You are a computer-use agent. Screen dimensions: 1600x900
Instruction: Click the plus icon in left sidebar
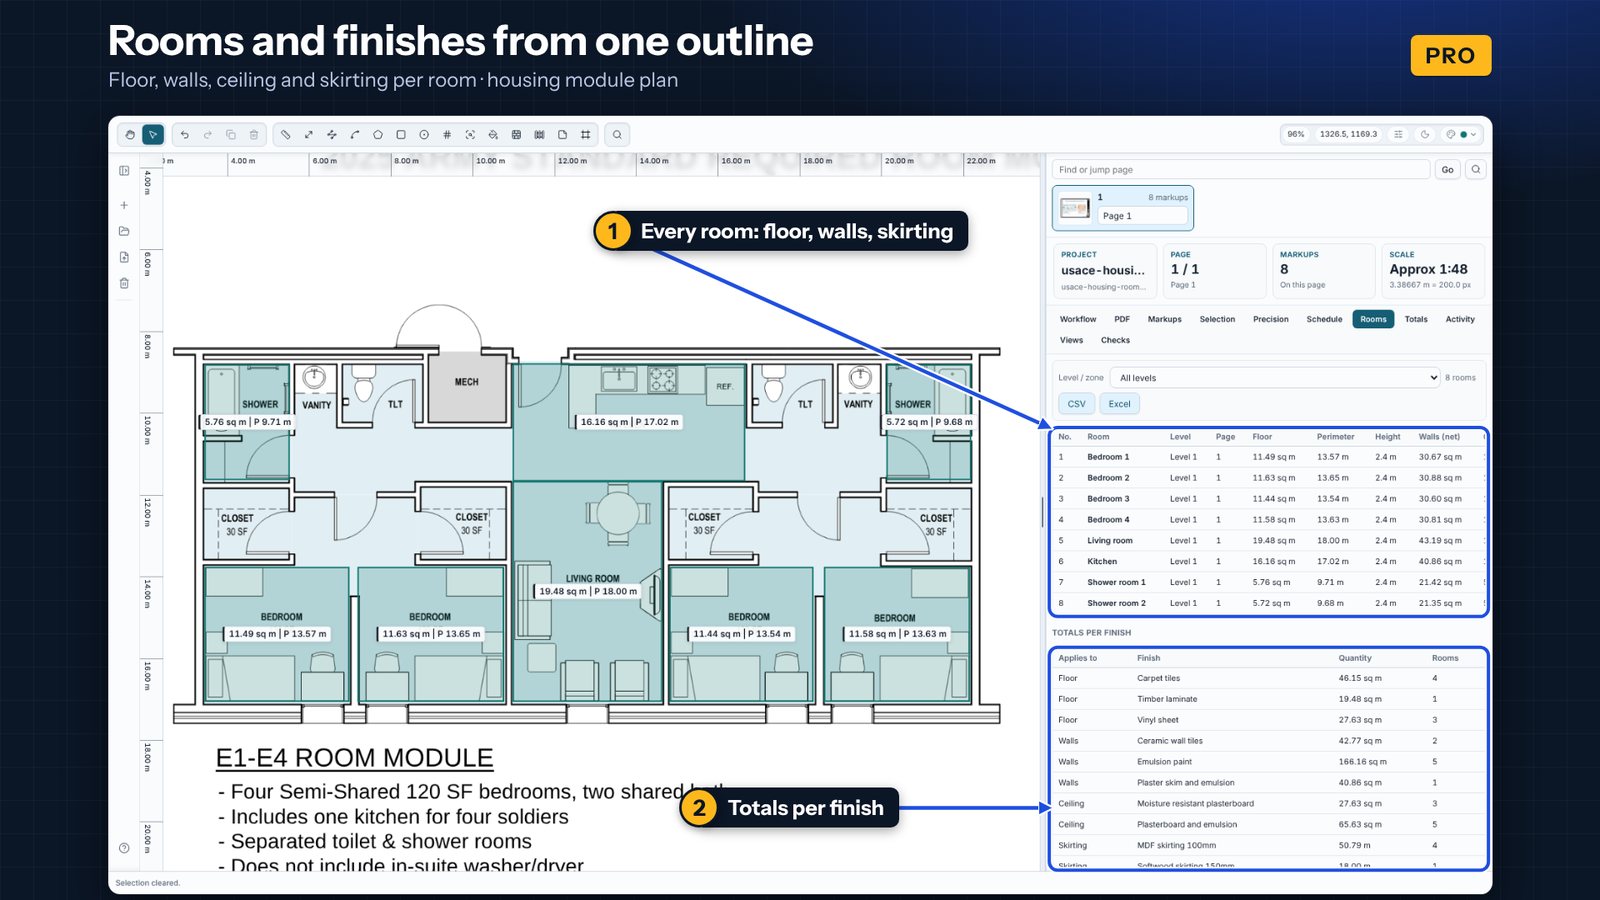coord(124,205)
